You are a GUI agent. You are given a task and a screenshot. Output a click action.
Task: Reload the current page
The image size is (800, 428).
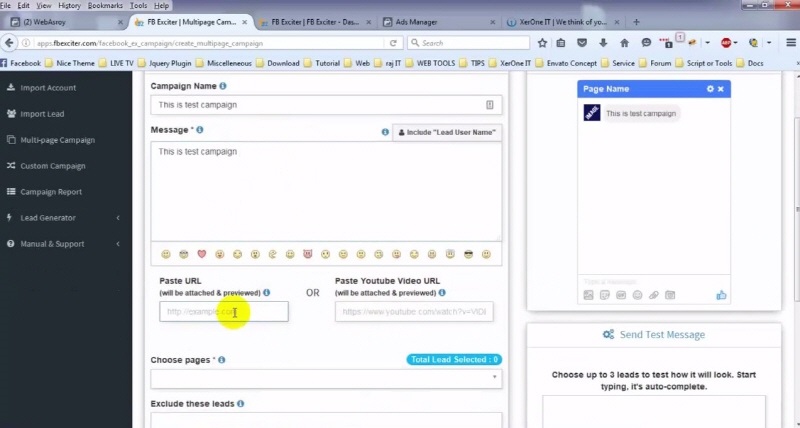[393, 43]
